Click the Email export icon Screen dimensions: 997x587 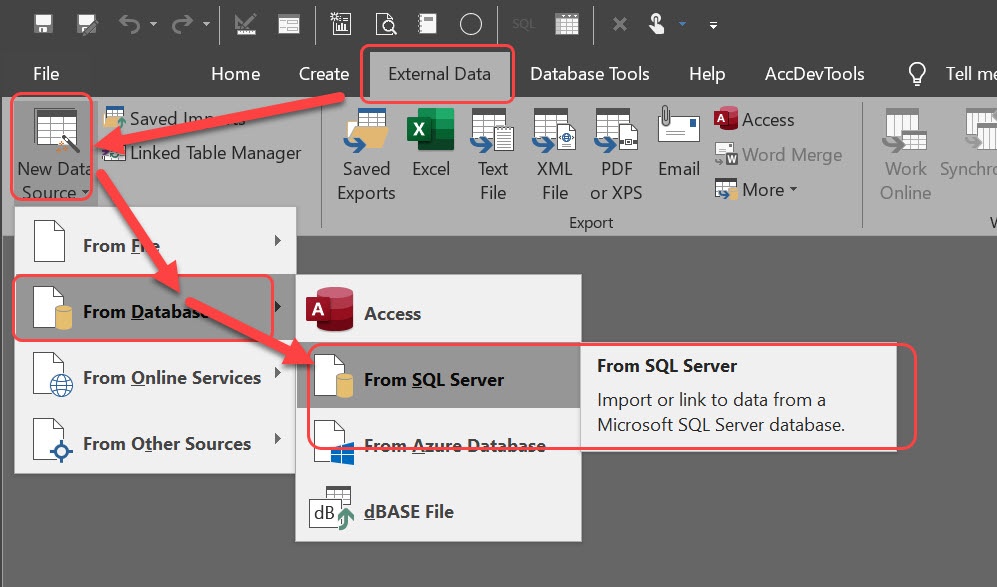678,142
